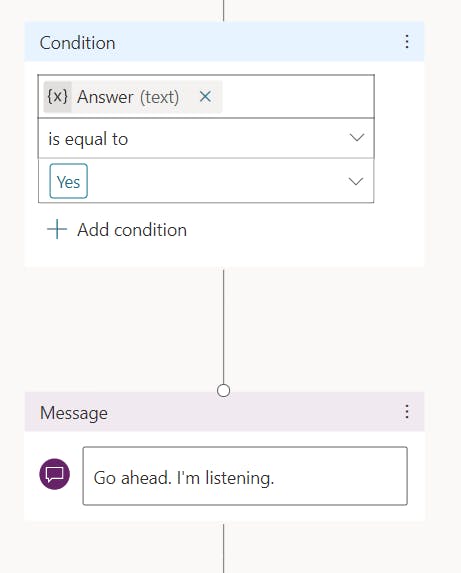The height and width of the screenshot is (573, 461).
Task: Click the connector line below Condition node
Action: point(224,326)
